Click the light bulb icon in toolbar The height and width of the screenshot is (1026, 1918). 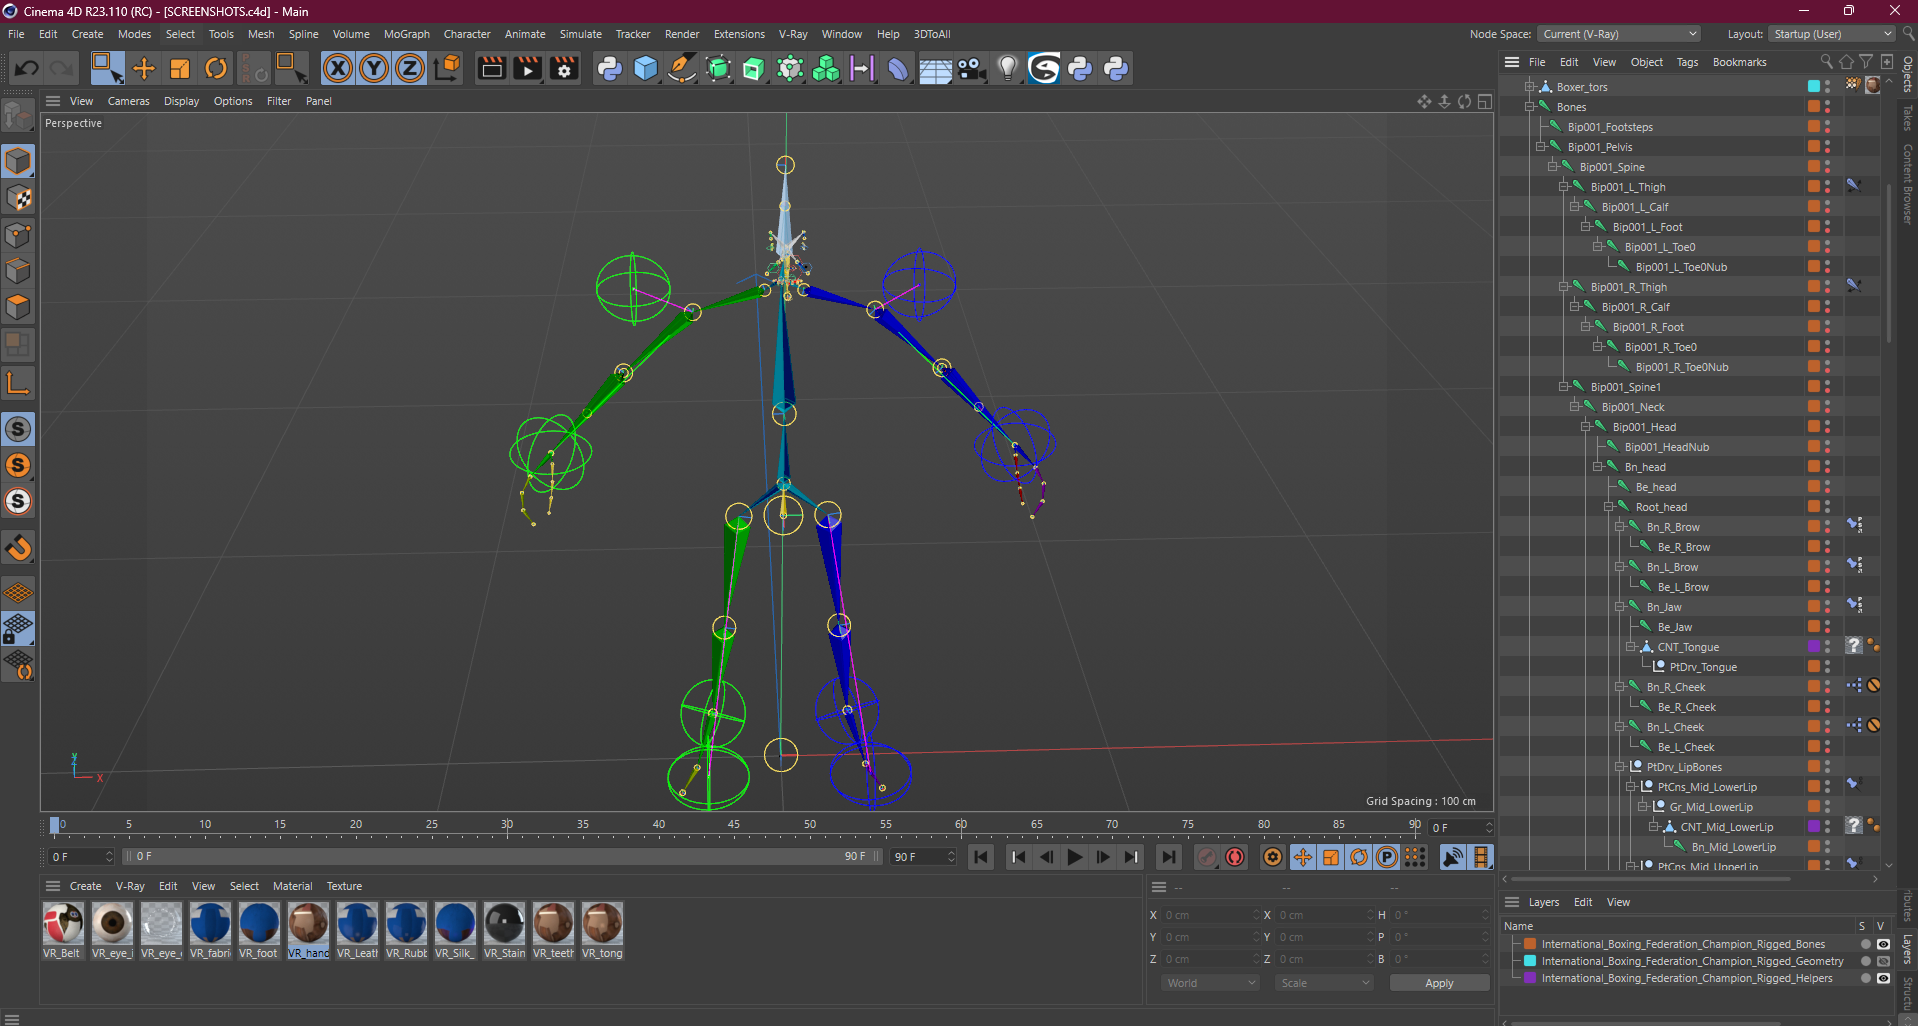coord(1007,68)
